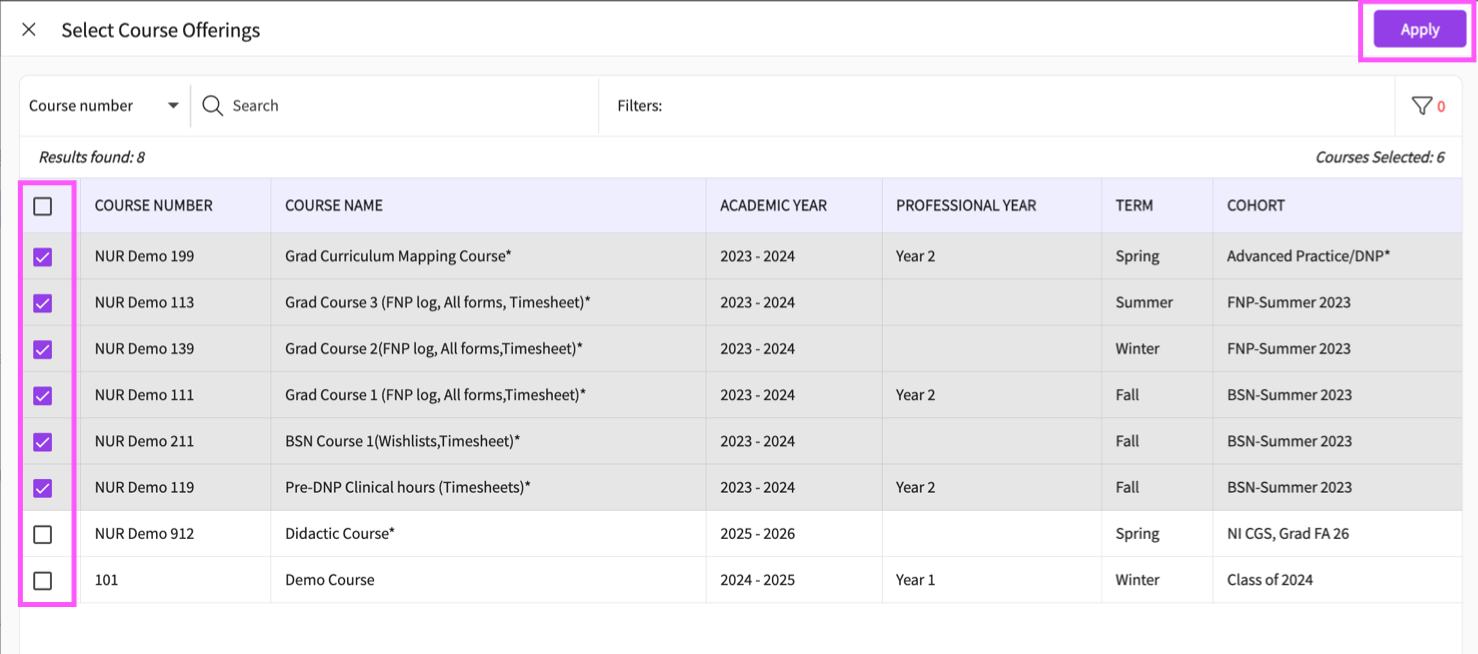Click the Course Name column header
The width and height of the screenshot is (1478, 654).
click(x=334, y=206)
